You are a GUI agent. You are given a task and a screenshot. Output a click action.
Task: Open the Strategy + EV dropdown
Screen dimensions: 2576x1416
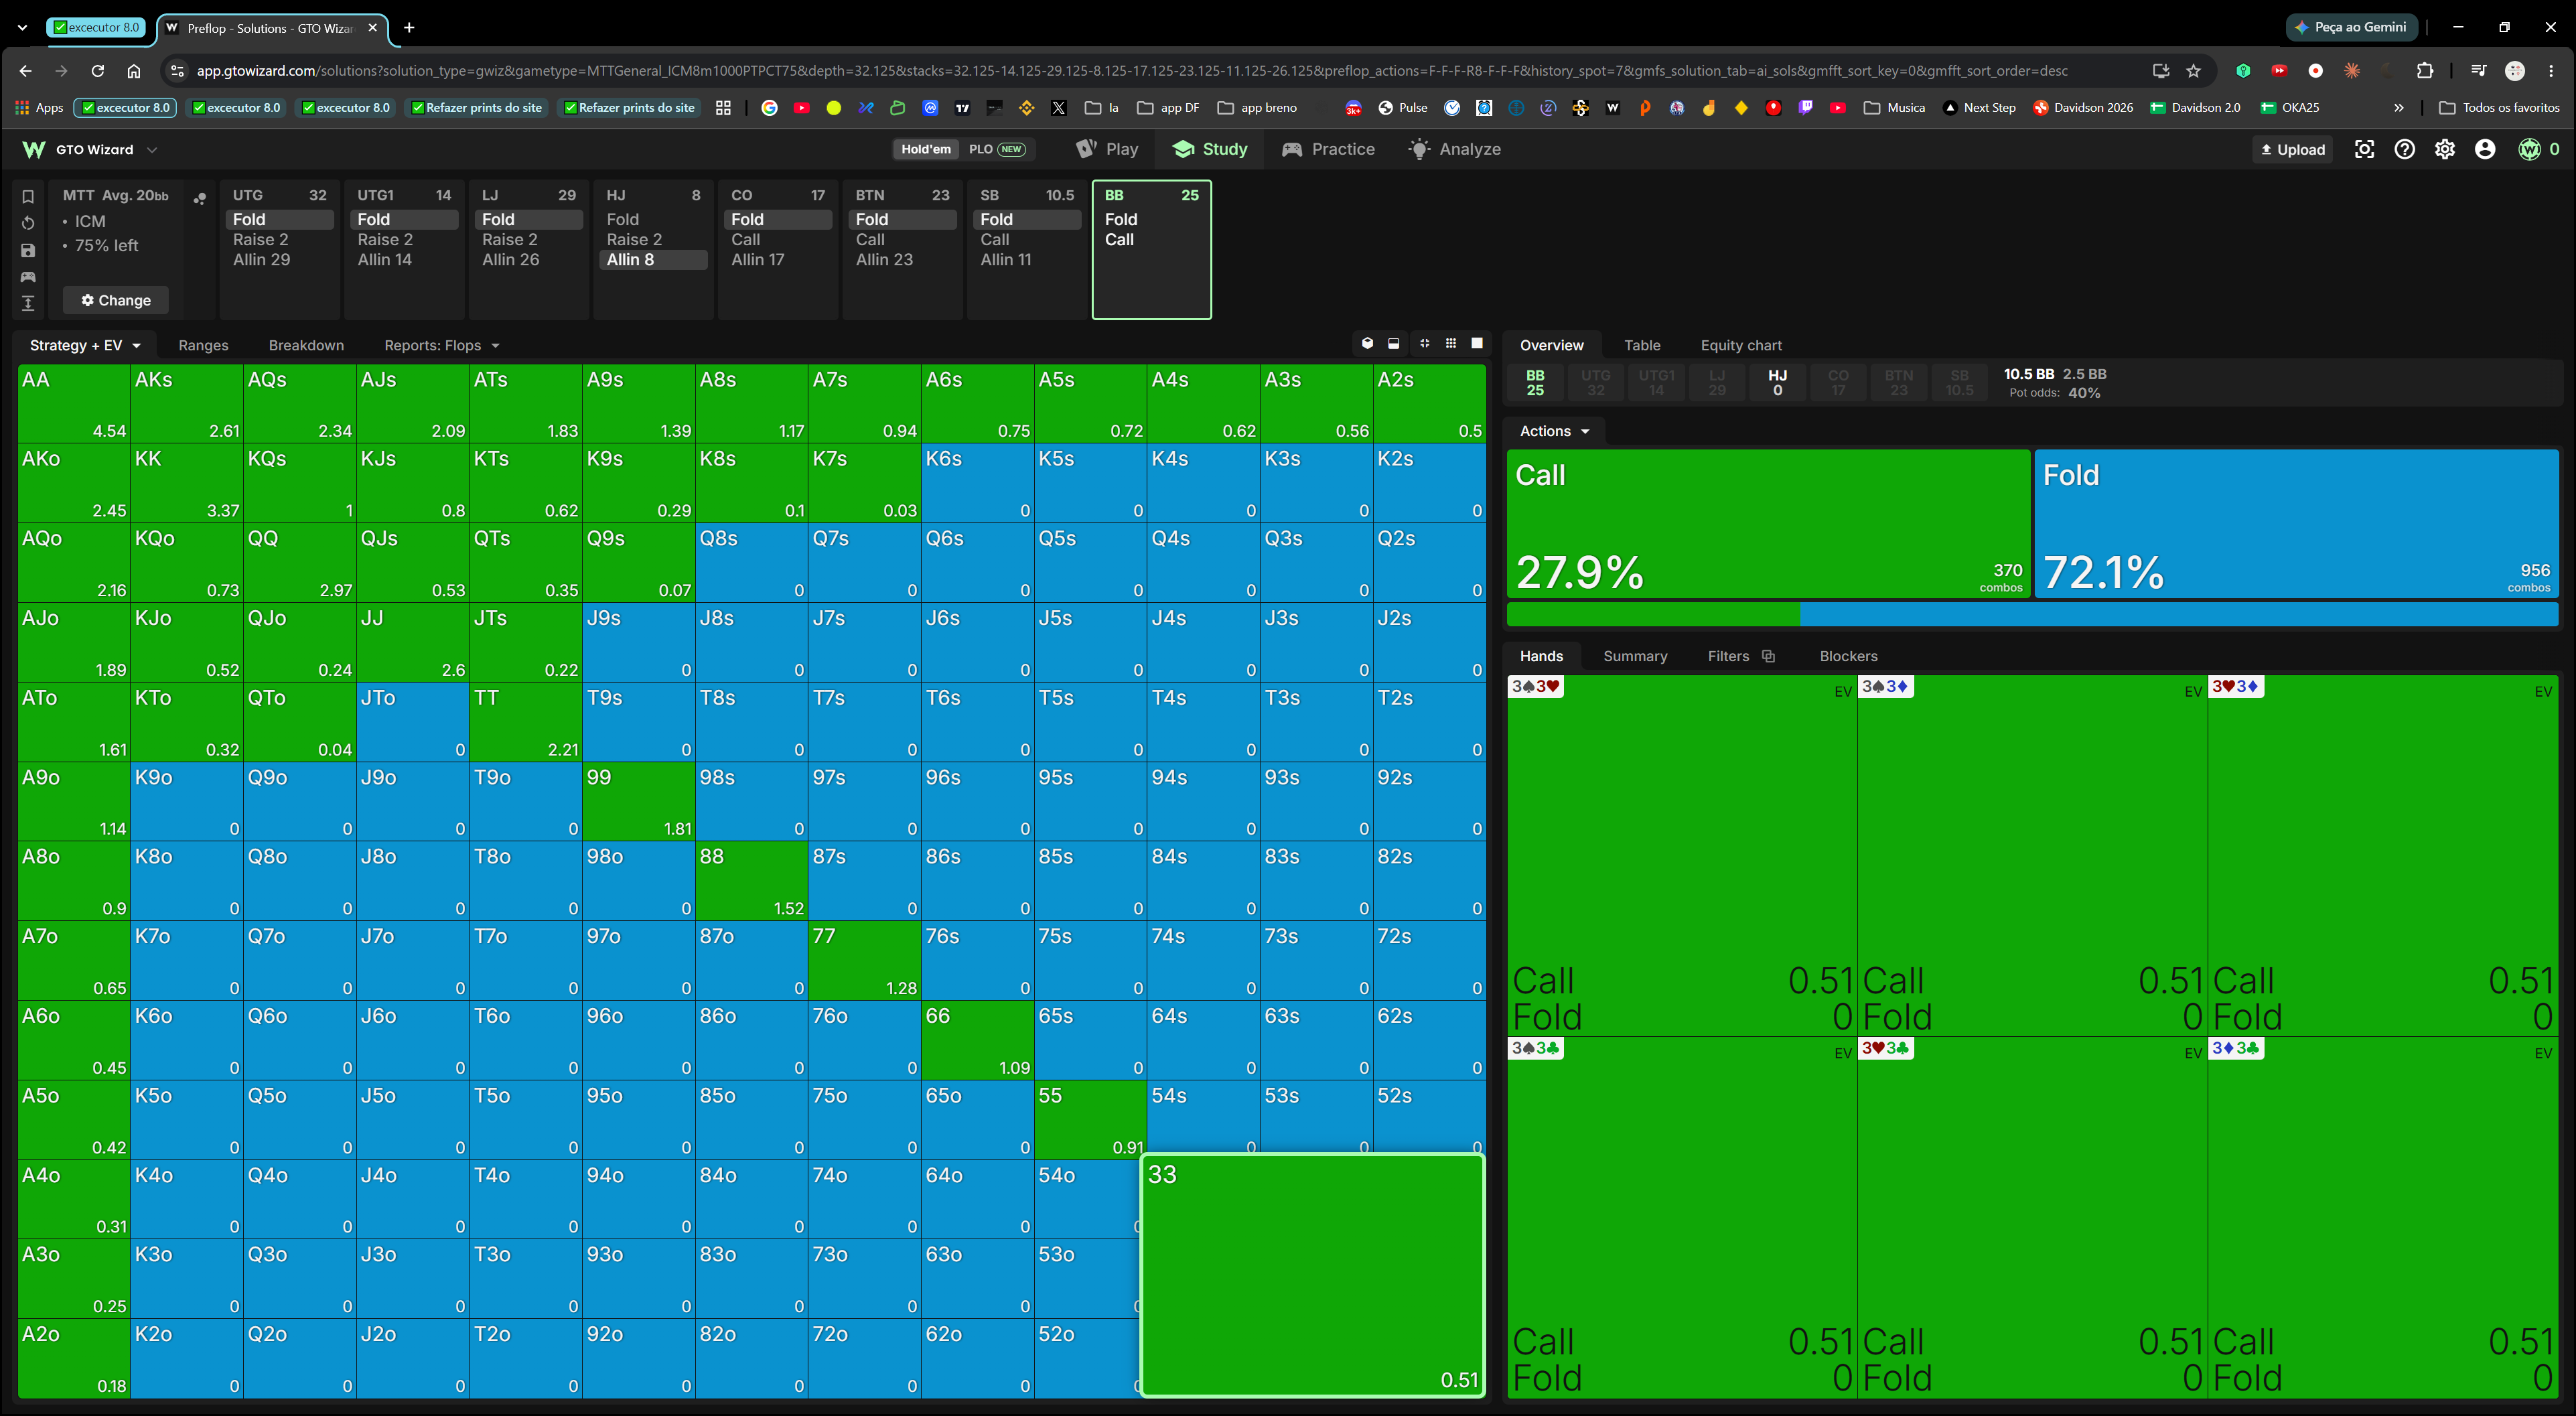(85, 345)
